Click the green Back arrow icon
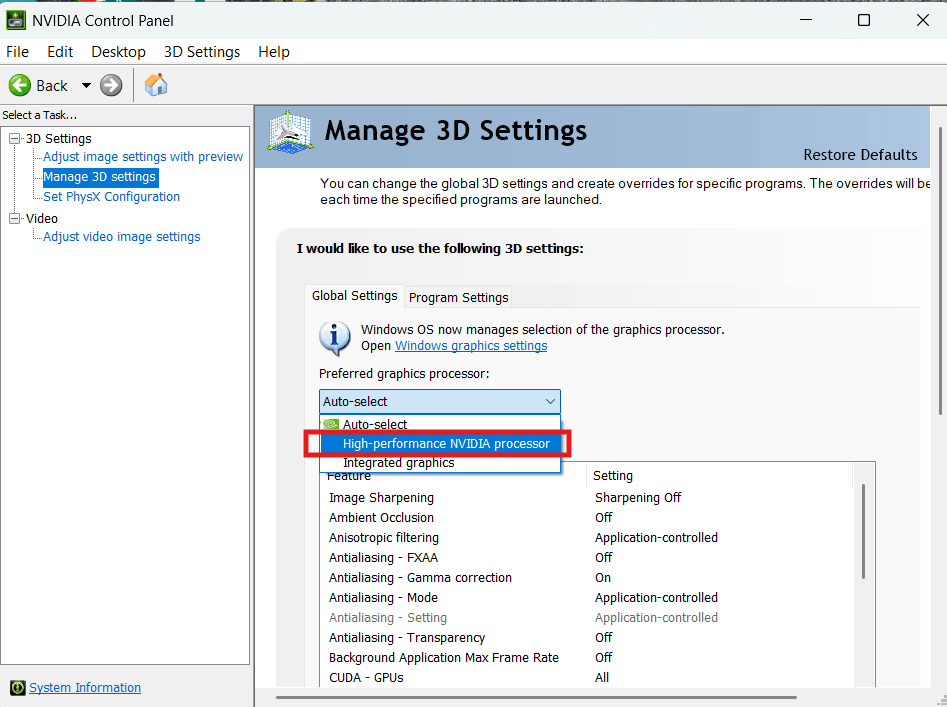This screenshot has width=947, height=707. (20, 85)
